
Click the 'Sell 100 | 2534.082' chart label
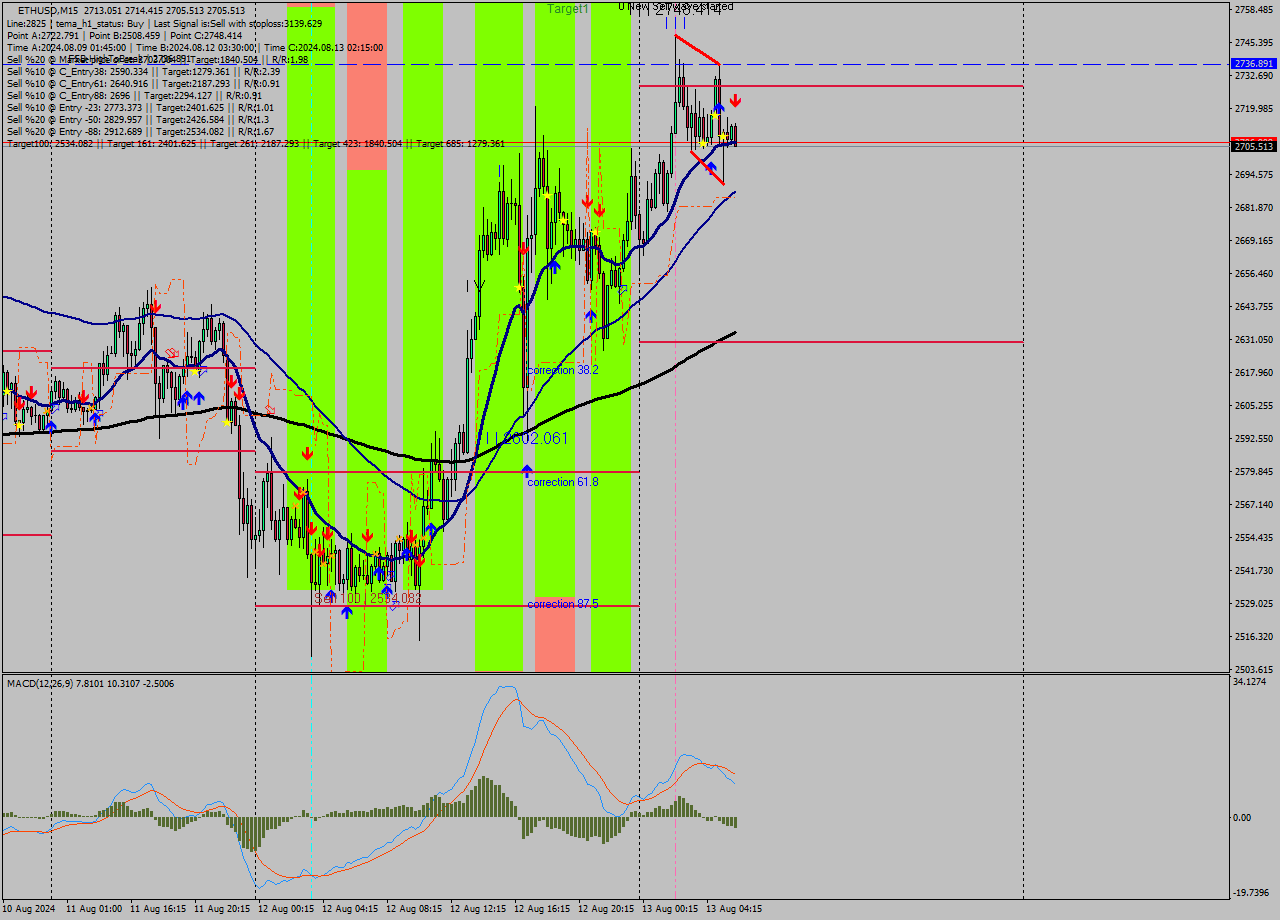tap(368, 598)
